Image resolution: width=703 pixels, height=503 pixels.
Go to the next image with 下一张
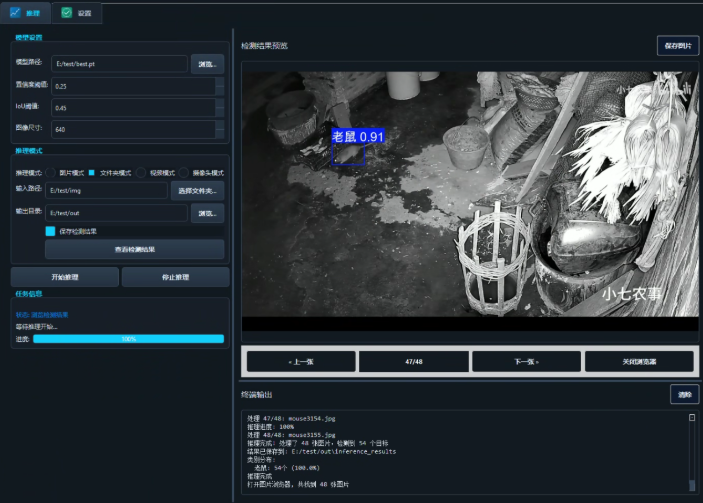[526, 361]
